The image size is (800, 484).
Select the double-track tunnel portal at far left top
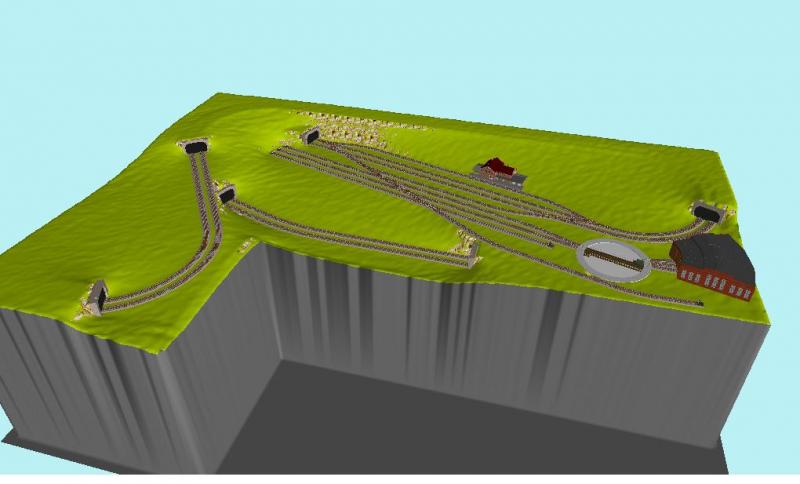click(x=195, y=146)
